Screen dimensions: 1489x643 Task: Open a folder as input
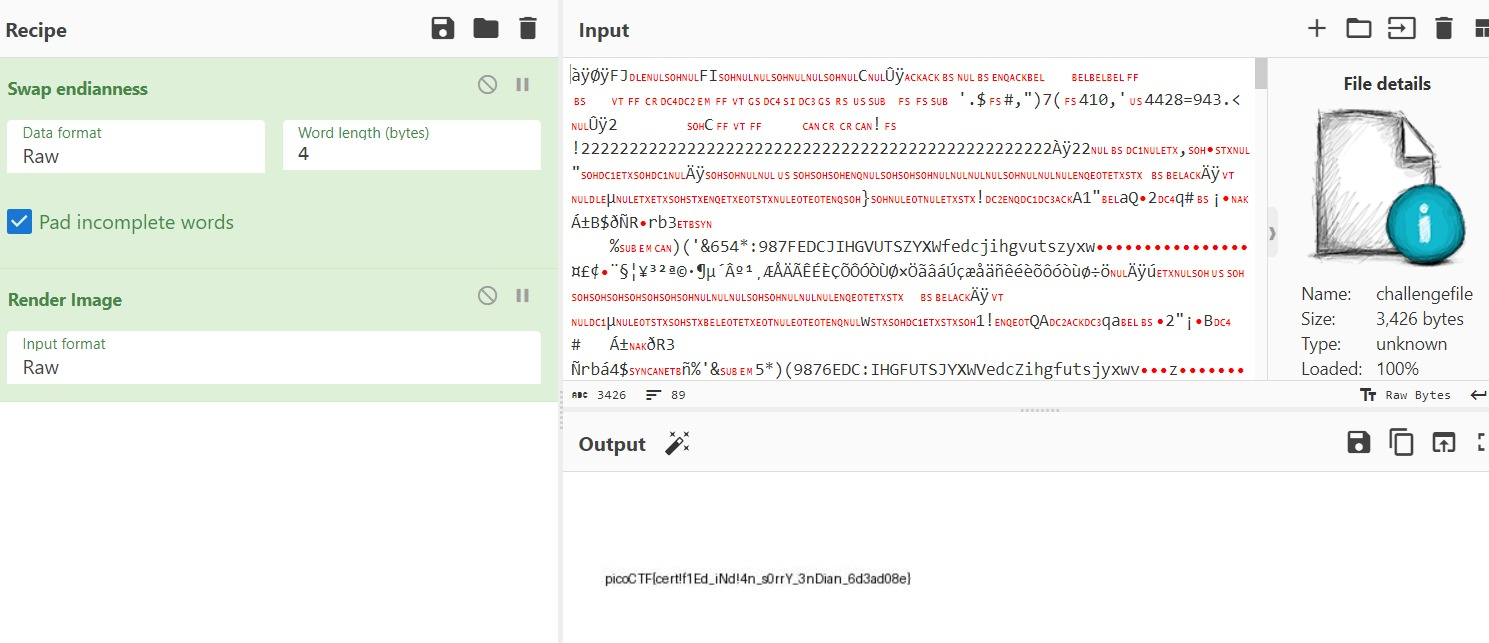tap(1358, 29)
